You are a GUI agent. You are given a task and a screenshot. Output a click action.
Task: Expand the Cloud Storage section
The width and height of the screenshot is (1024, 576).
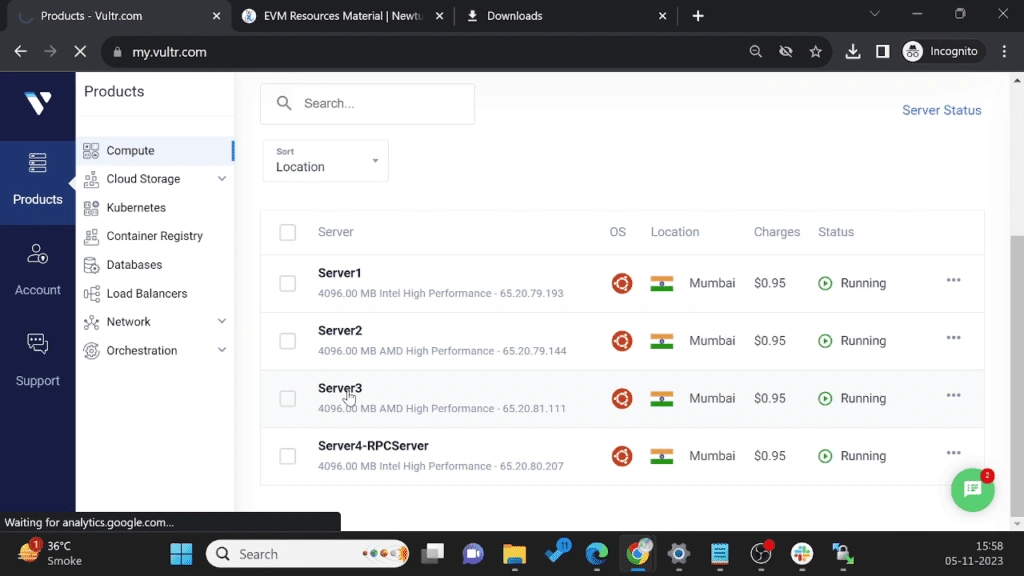pyautogui.click(x=144, y=178)
